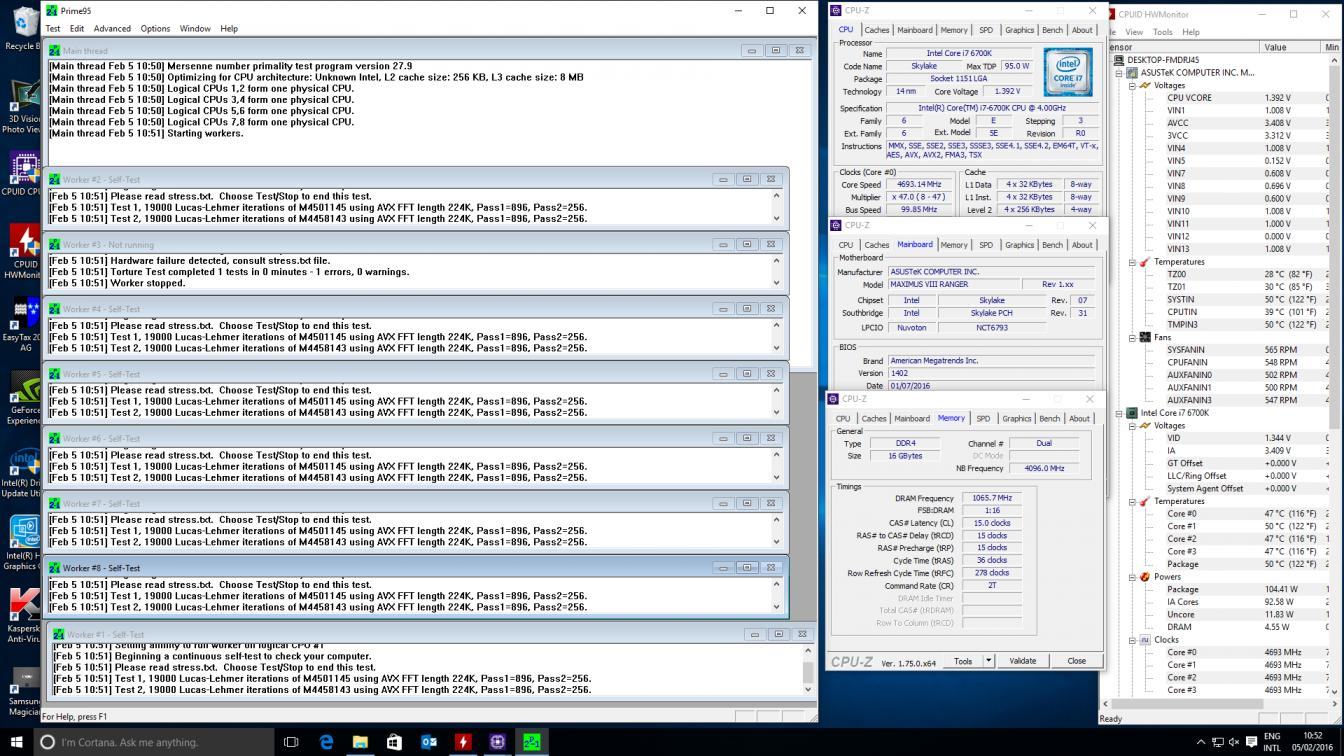Select the Kaspersky Anti-Virus desktop icon

coord(24,615)
